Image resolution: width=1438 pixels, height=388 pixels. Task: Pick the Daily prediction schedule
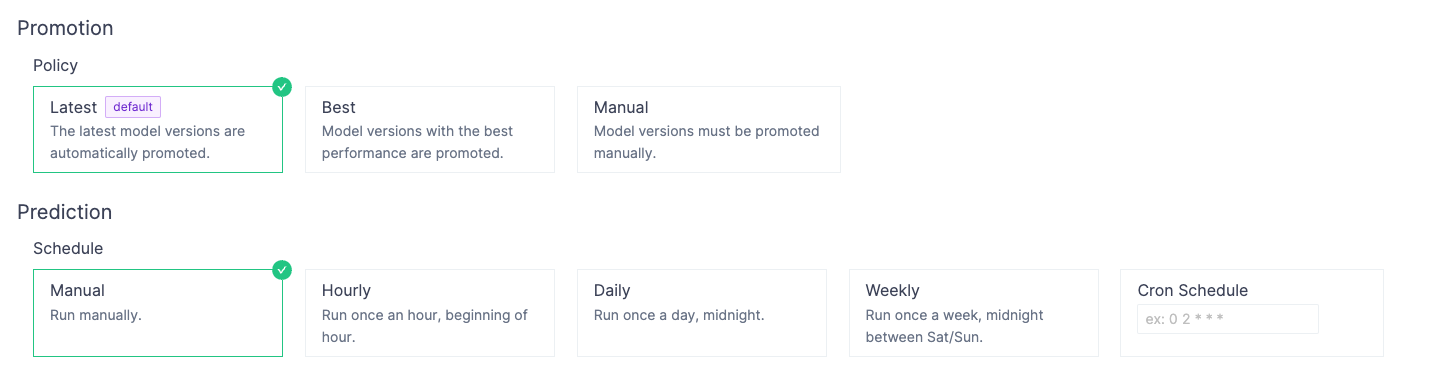coord(702,313)
